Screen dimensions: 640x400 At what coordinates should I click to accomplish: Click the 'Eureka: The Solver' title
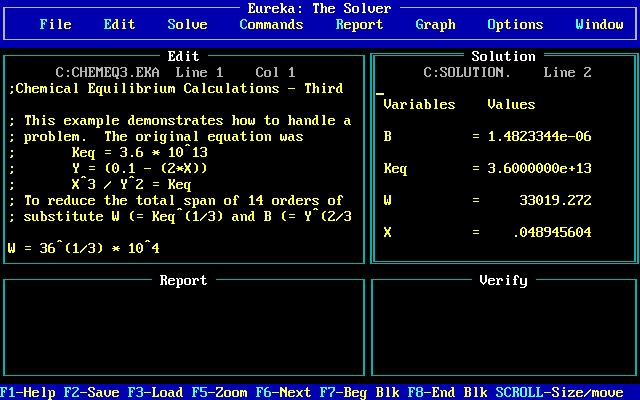[320, 8]
